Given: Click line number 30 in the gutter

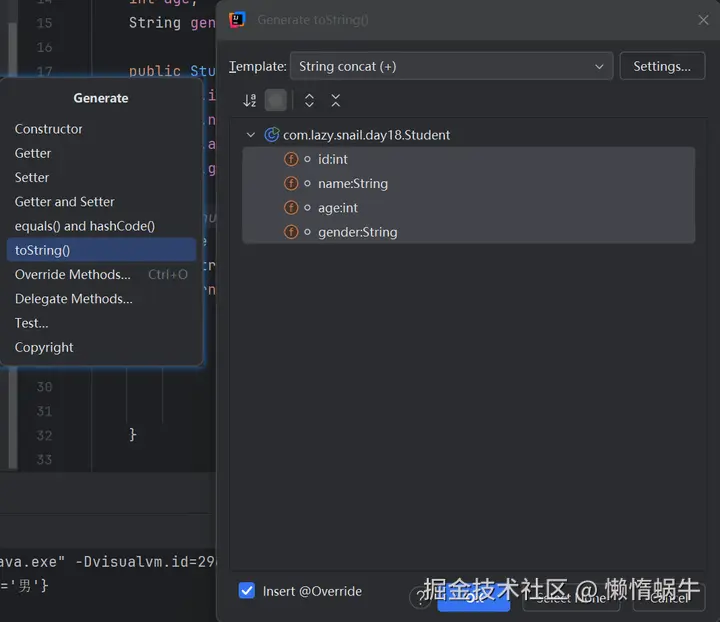Looking at the screenshot, I should (x=45, y=387).
